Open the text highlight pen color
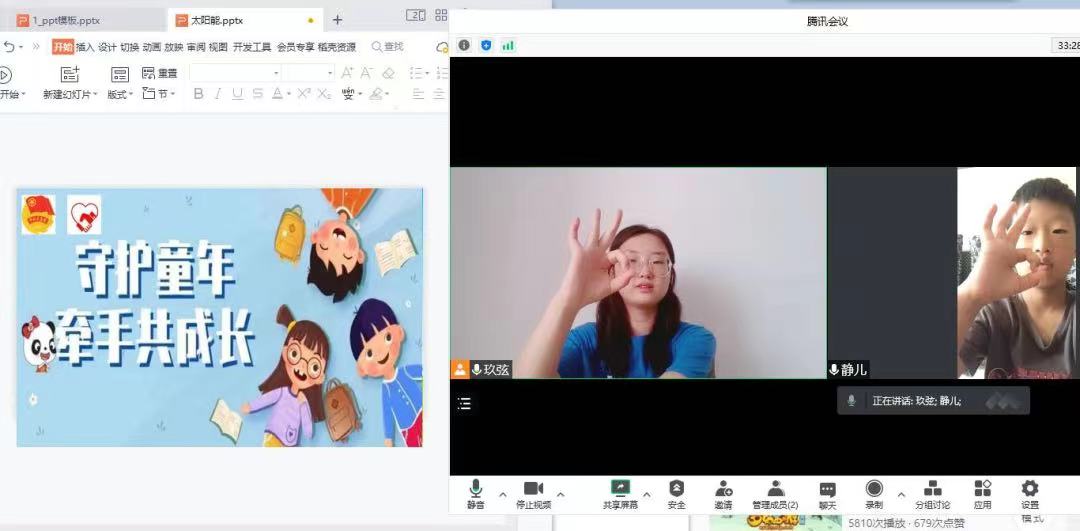The image size is (1080, 531). (x=376, y=94)
